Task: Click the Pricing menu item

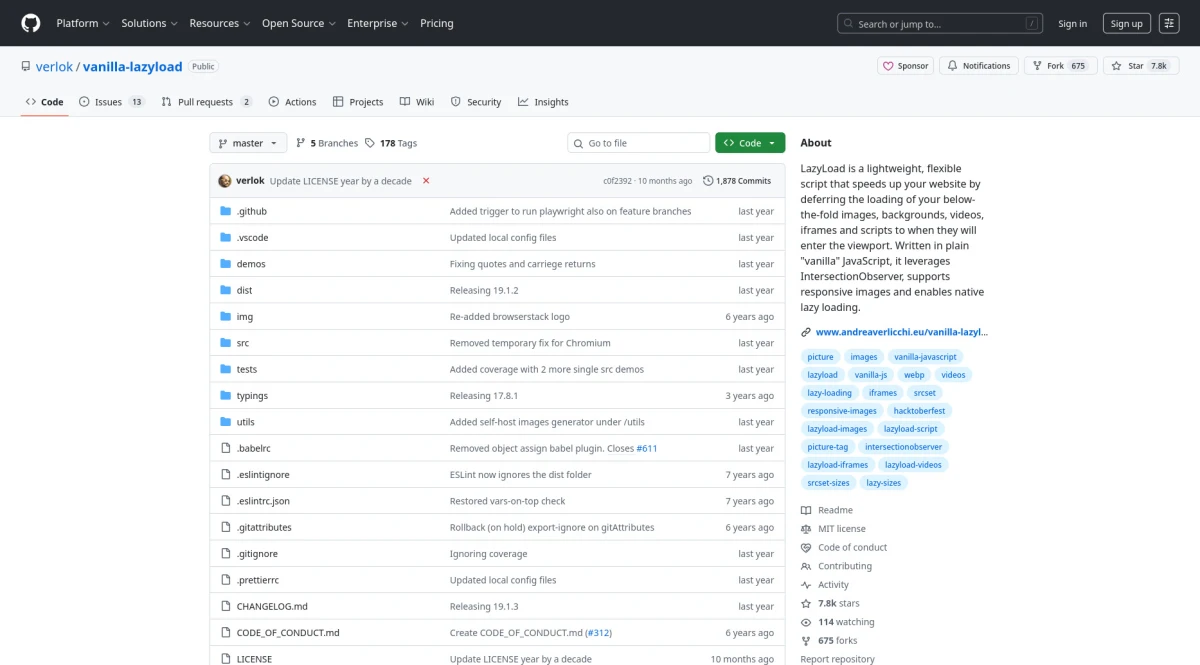Action: [436, 23]
